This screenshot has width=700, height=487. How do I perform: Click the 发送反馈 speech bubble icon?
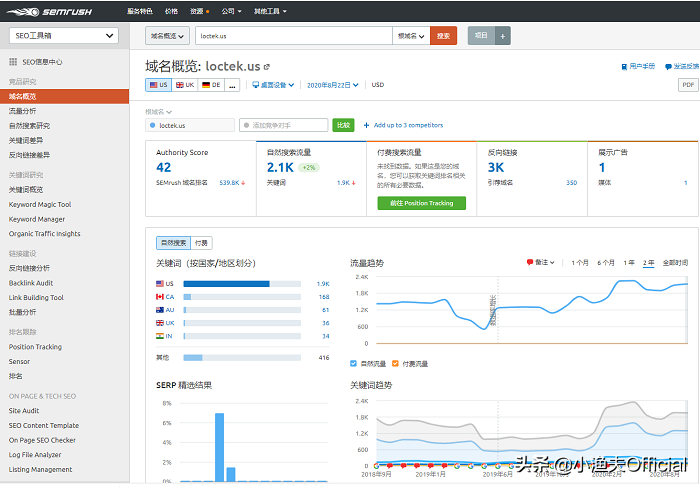coord(668,66)
